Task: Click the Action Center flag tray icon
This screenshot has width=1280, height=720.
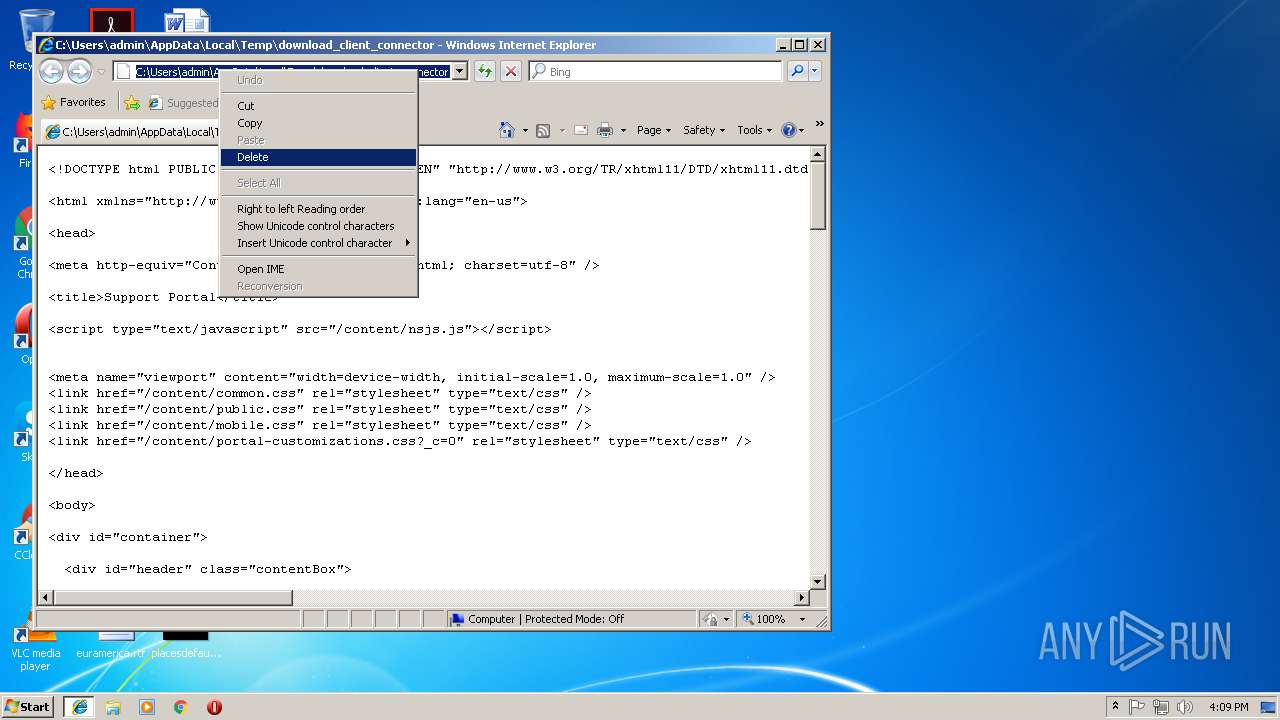Action: (1137, 706)
